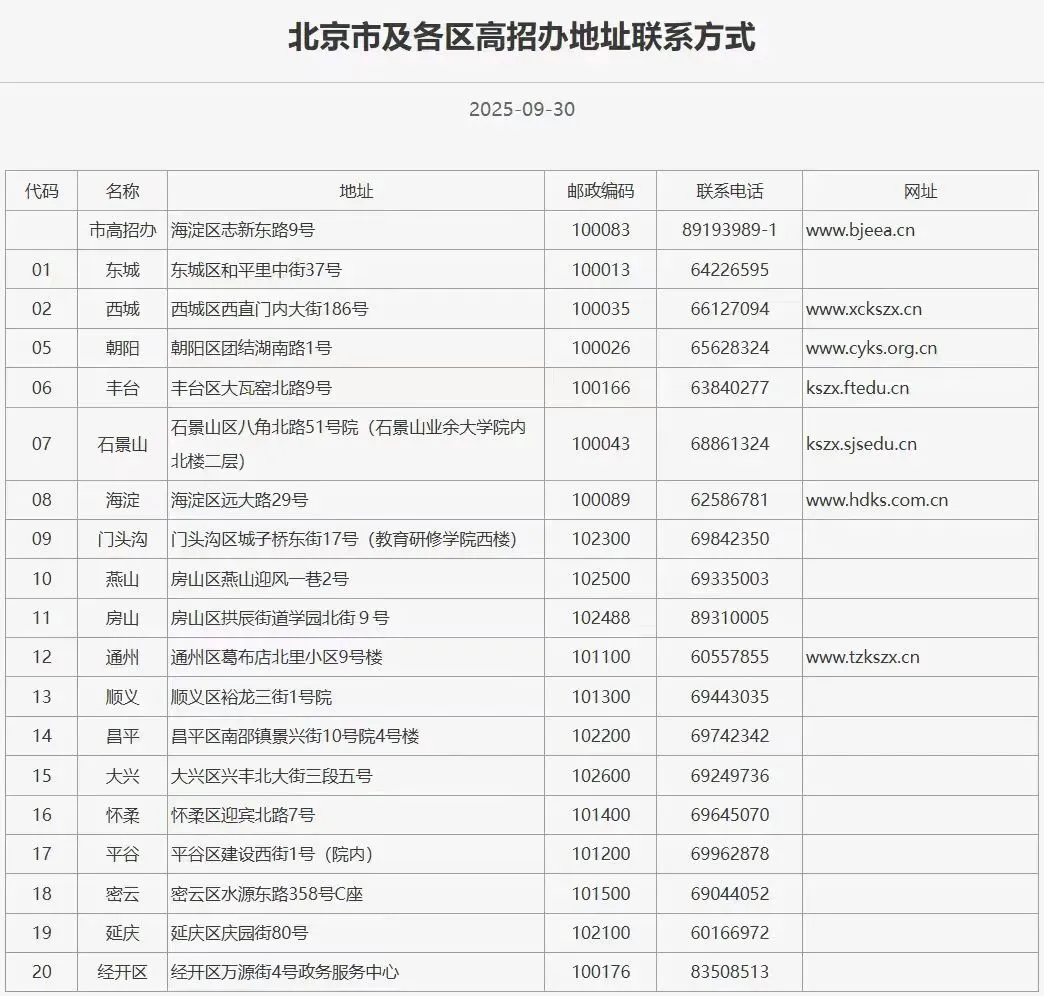Select address 房山区燕山迎风一巷2号
This screenshot has width=1044, height=996.
[x=259, y=579]
